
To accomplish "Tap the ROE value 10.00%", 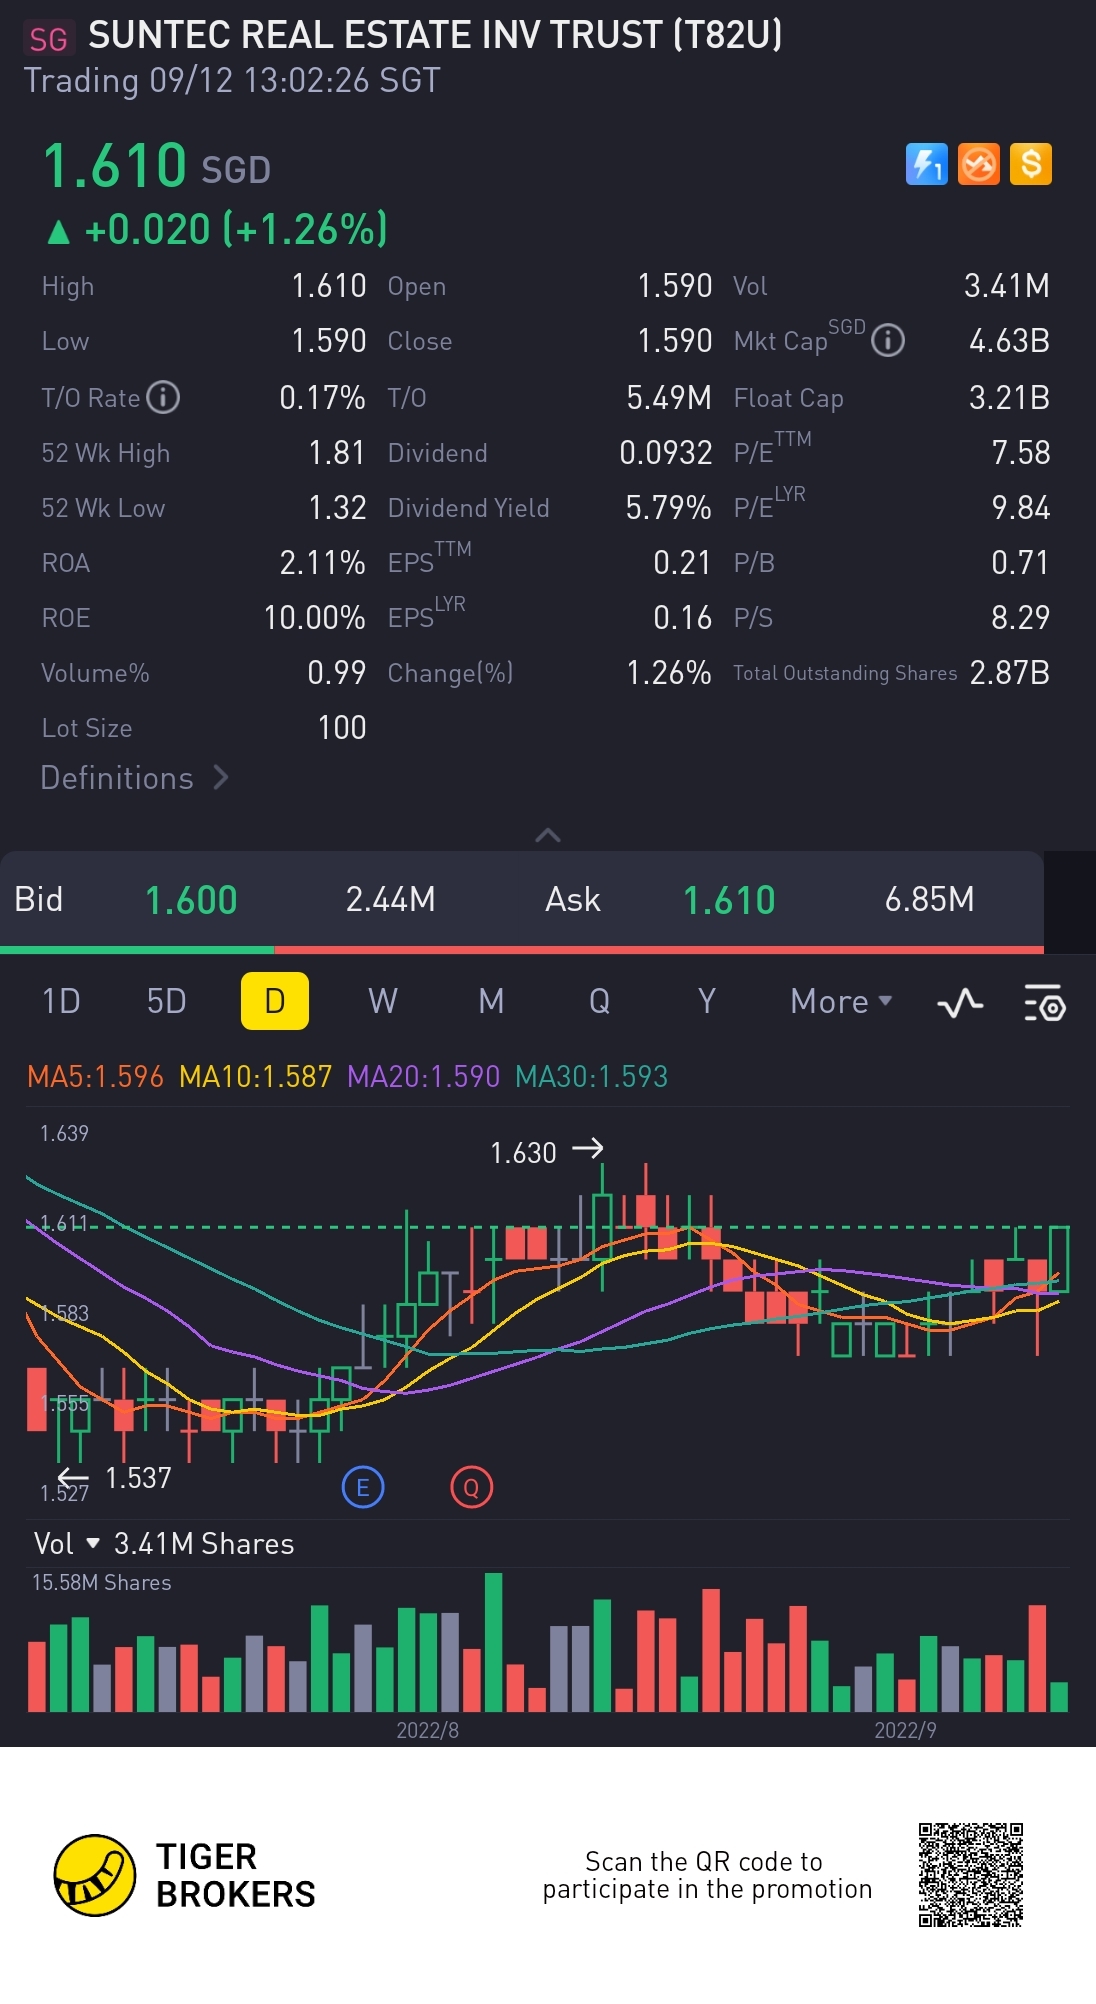I will 314,618.
